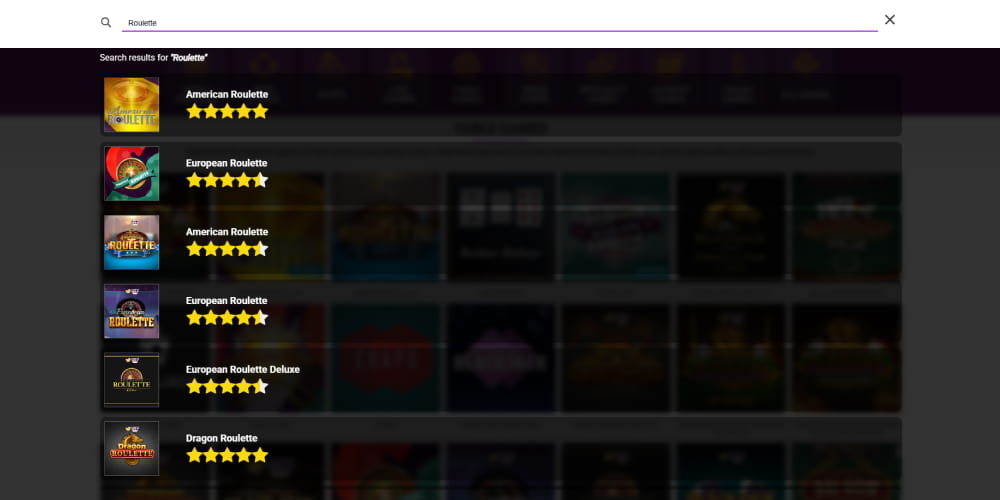Viewport: 1000px width, 500px height.
Task: Close the search overlay with X
Action: tap(890, 20)
